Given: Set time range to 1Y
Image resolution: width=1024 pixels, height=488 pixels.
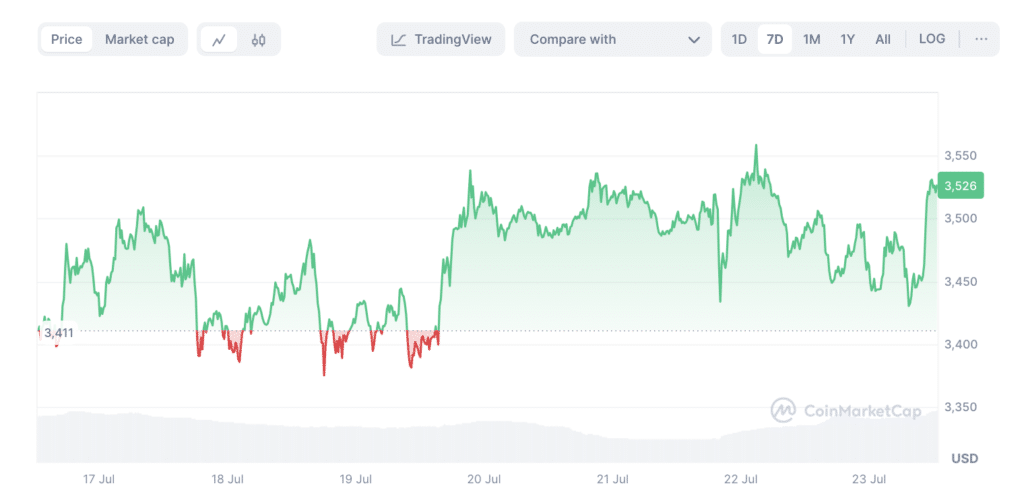Looking at the screenshot, I should [847, 40].
